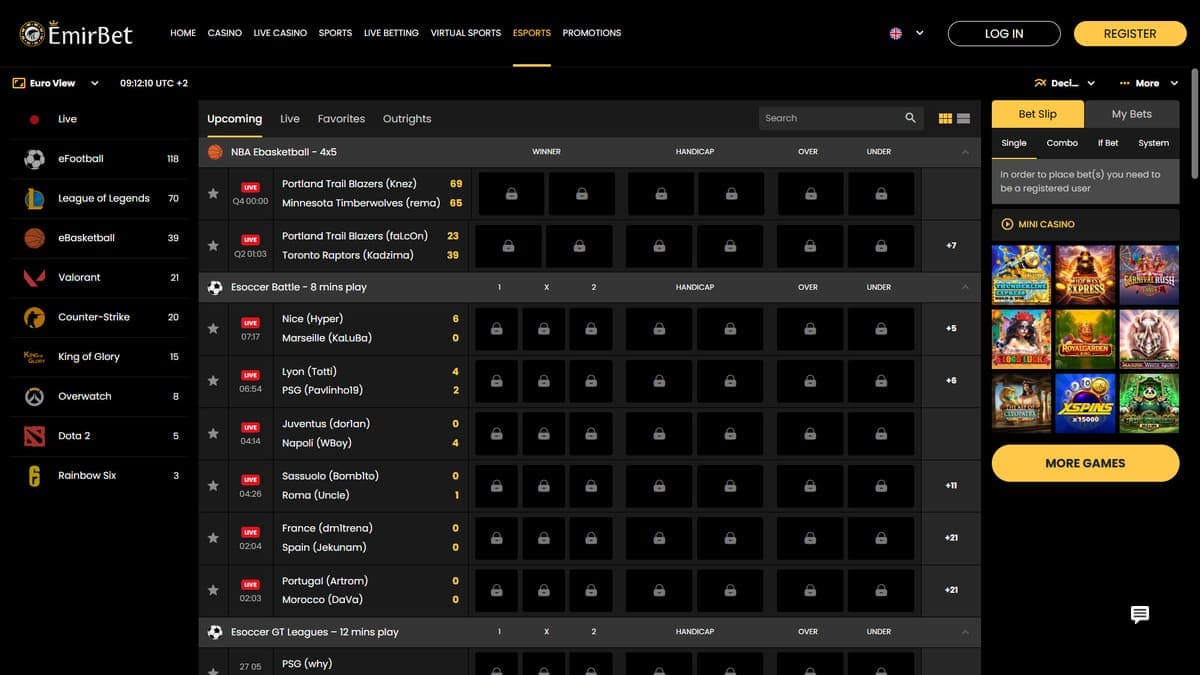Expand +11 markets for Sassuolo vs Roma
Viewport: 1200px width, 675px height.
pos(951,485)
